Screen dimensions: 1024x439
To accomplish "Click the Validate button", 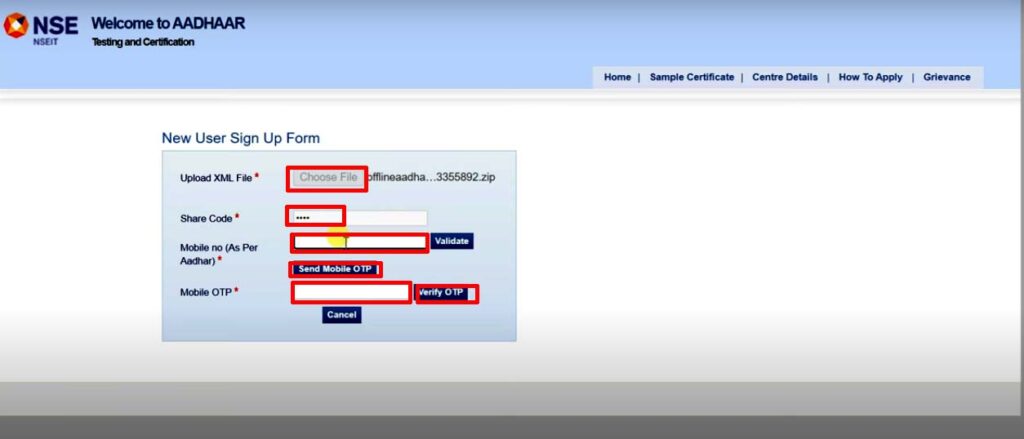I will point(451,241).
